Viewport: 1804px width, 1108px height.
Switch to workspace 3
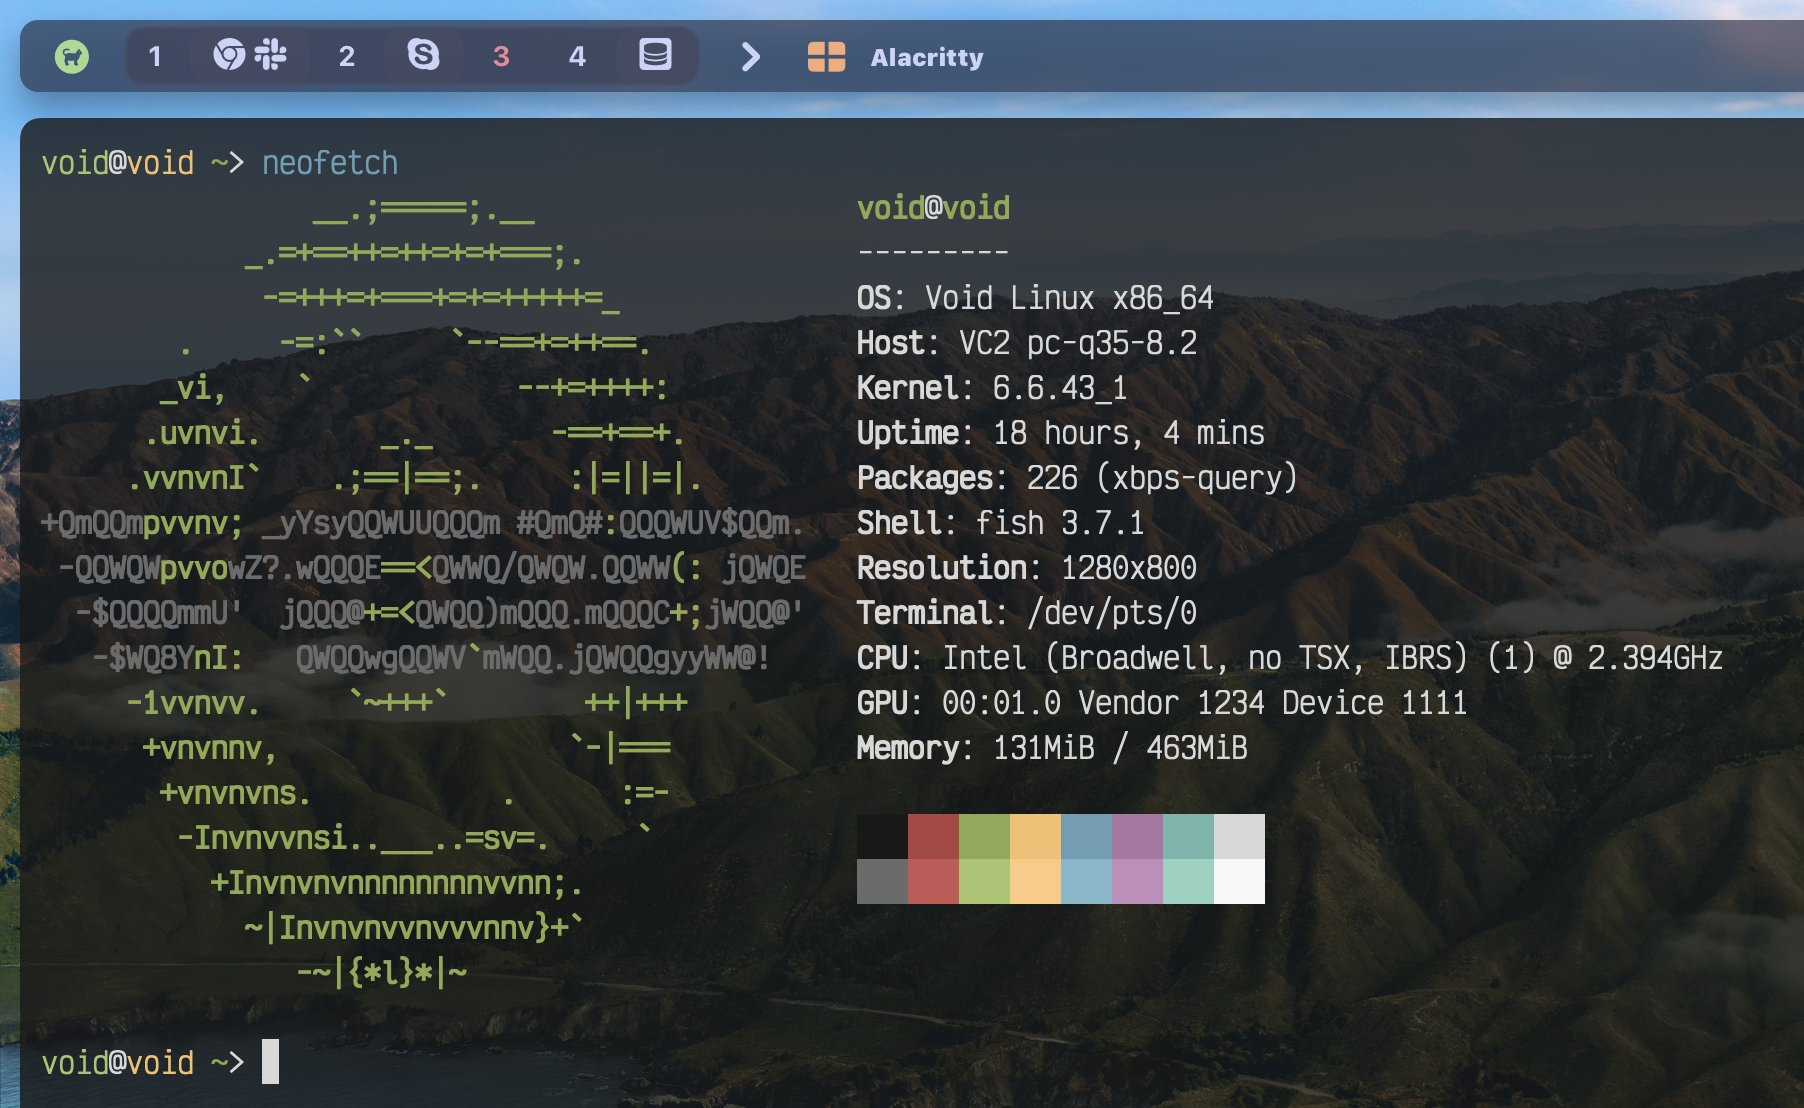pyautogui.click(x=501, y=56)
